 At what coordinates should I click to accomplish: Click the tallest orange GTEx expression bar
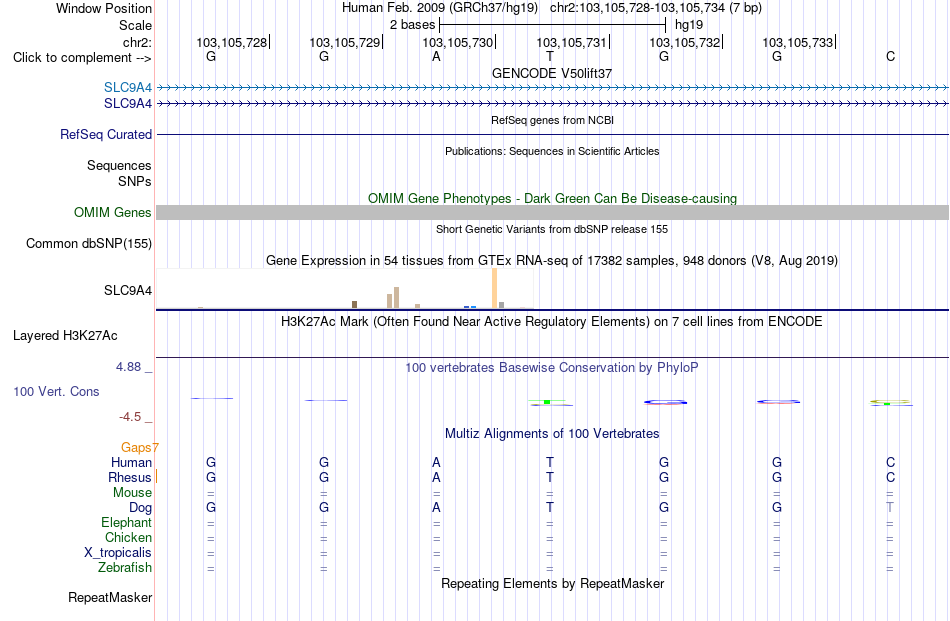(x=494, y=288)
